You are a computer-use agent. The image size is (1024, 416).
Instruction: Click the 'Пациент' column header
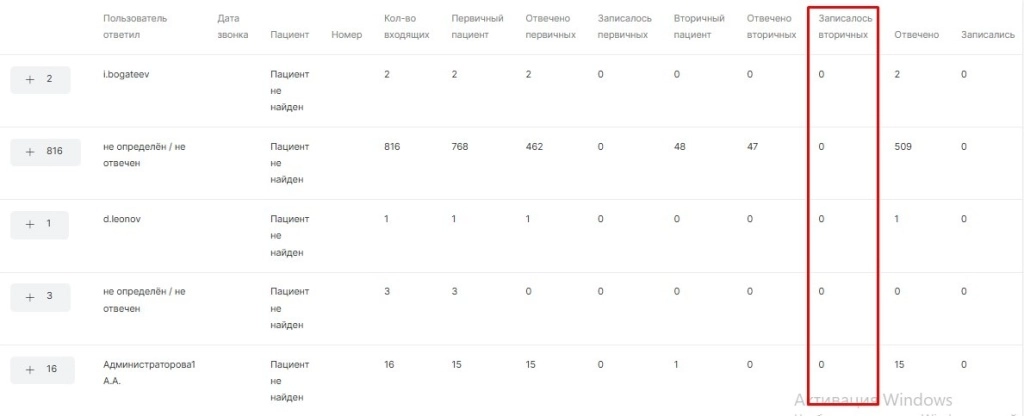pyautogui.click(x=289, y=35)
